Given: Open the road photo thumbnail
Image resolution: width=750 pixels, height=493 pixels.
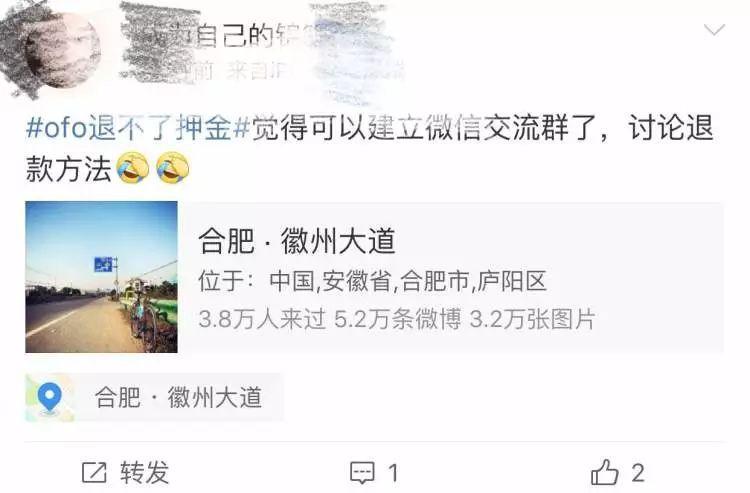Looking at the screenshot, I should pyautogui.click(x=101, y=277).
